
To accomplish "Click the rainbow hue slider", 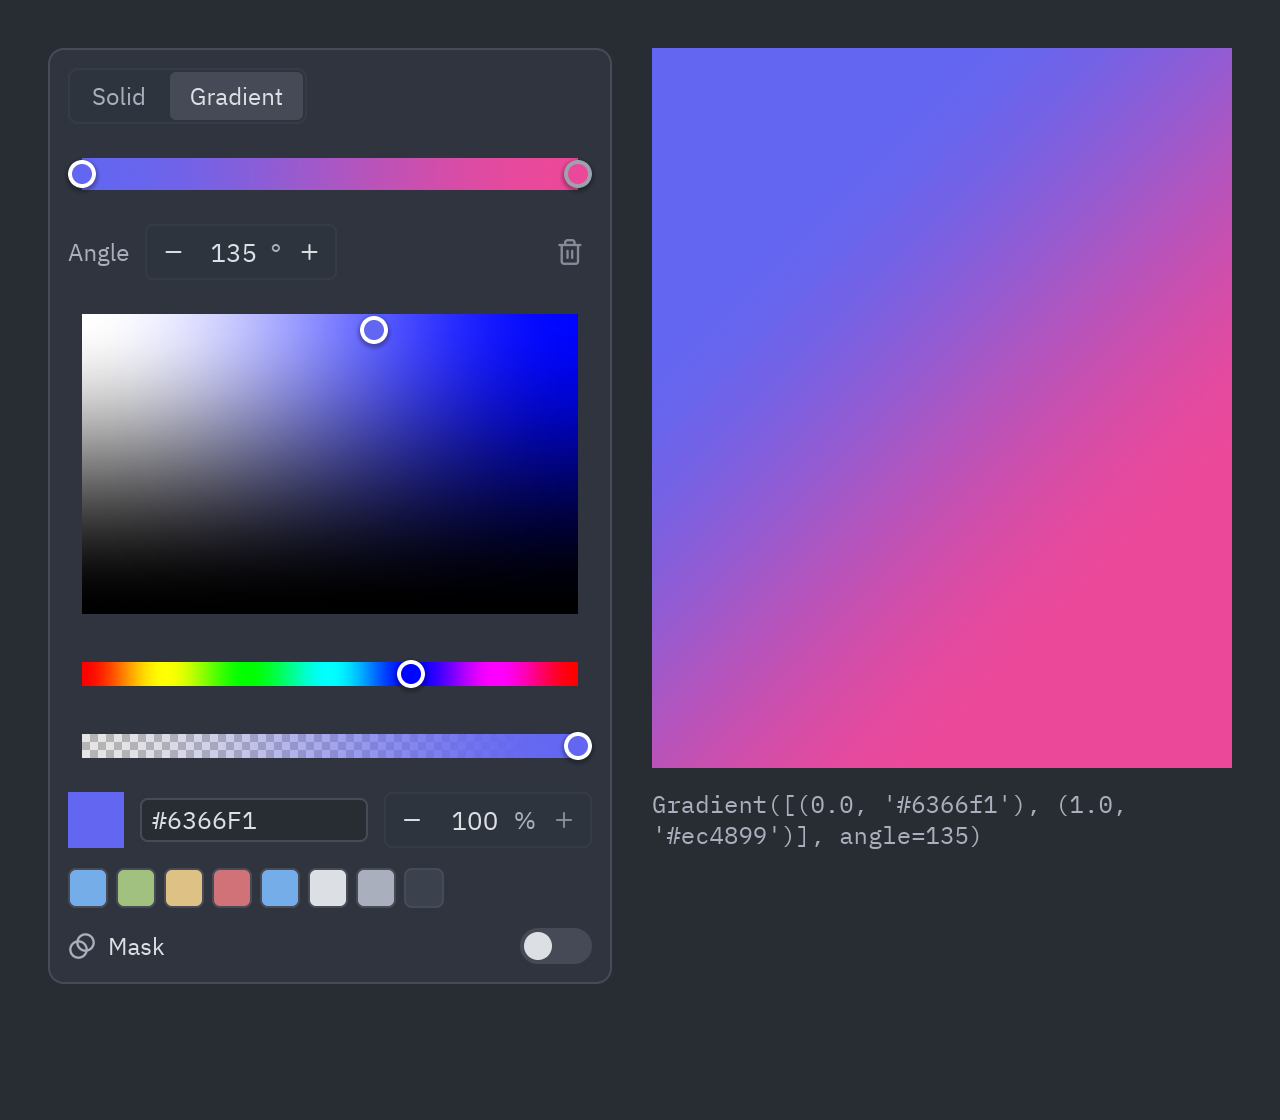I will (330, 674).
